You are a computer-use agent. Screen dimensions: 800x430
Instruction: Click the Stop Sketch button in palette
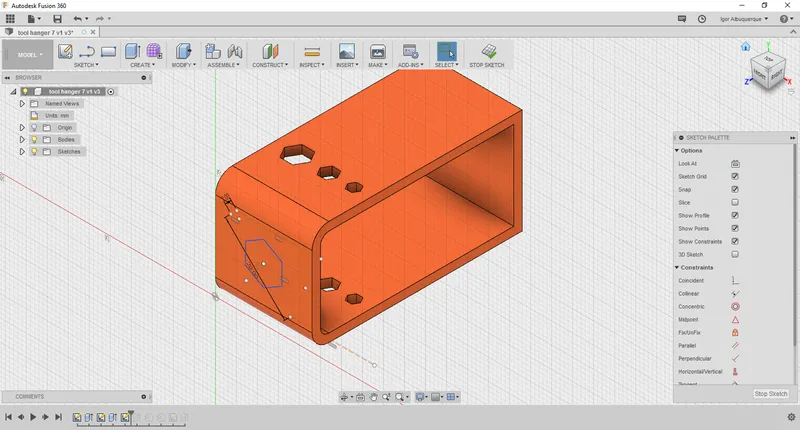(x=771, y=394)
